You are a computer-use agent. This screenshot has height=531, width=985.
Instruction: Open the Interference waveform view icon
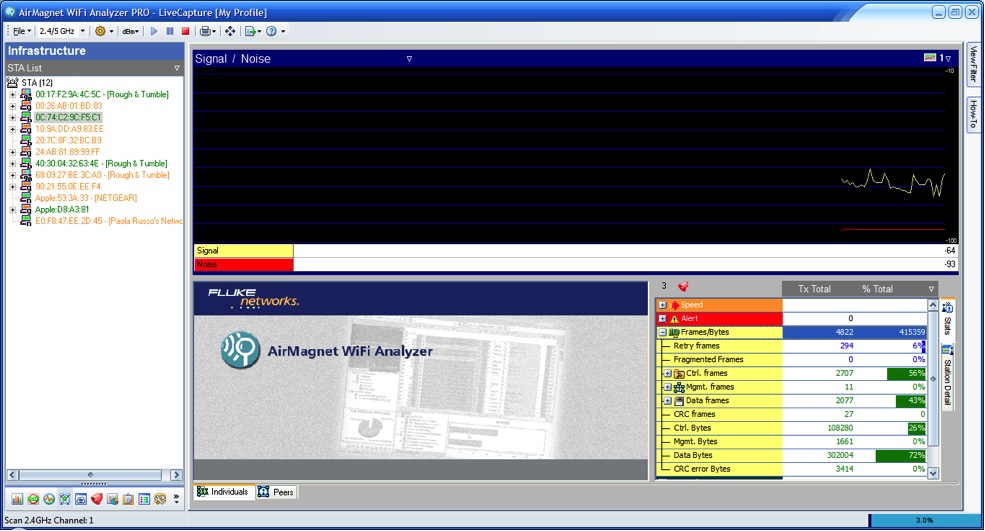(49, 499)
